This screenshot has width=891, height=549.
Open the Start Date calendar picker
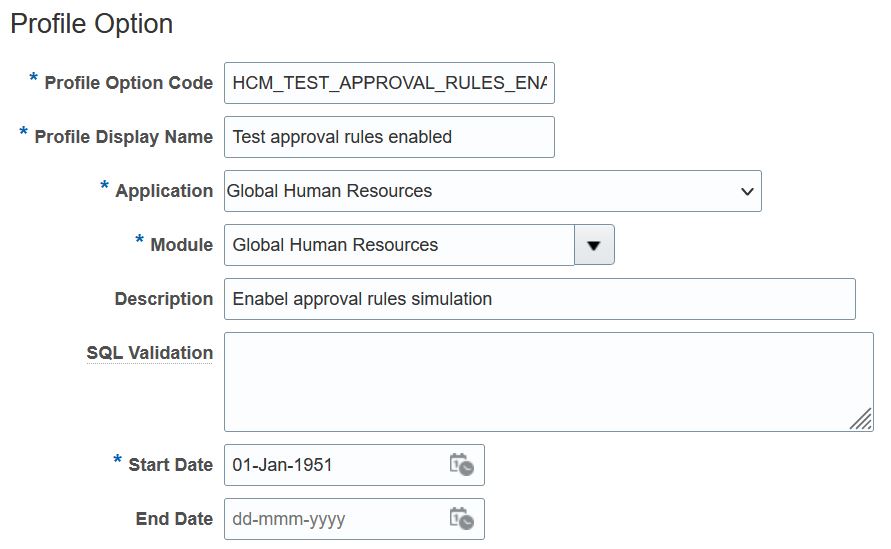click(x=461, y=465)
